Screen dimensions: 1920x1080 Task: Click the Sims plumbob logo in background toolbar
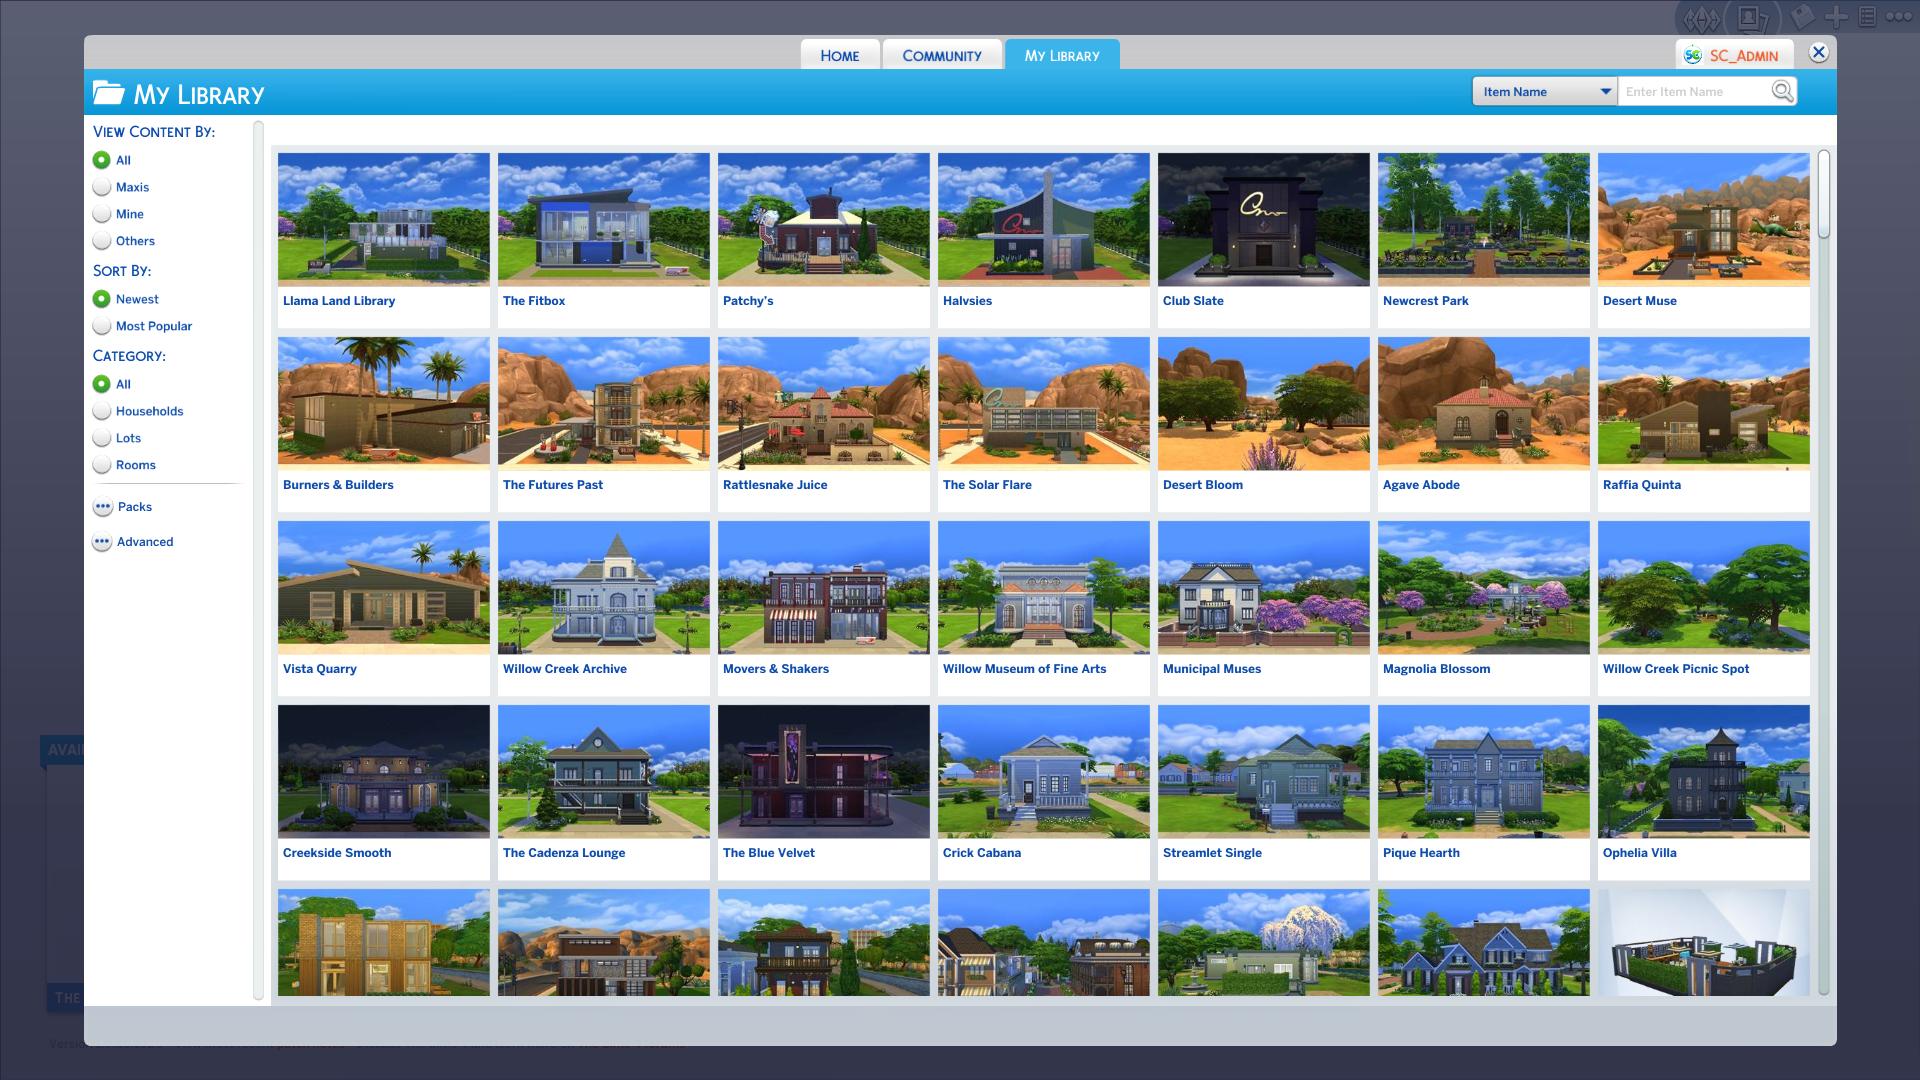pyautogui.click(x=1701, y=18)
